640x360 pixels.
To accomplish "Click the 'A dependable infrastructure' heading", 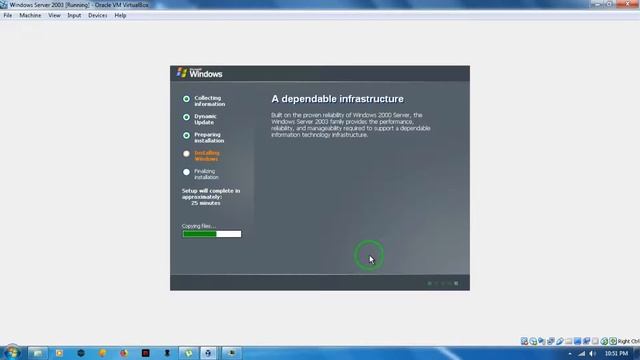I will coord(338,99).
